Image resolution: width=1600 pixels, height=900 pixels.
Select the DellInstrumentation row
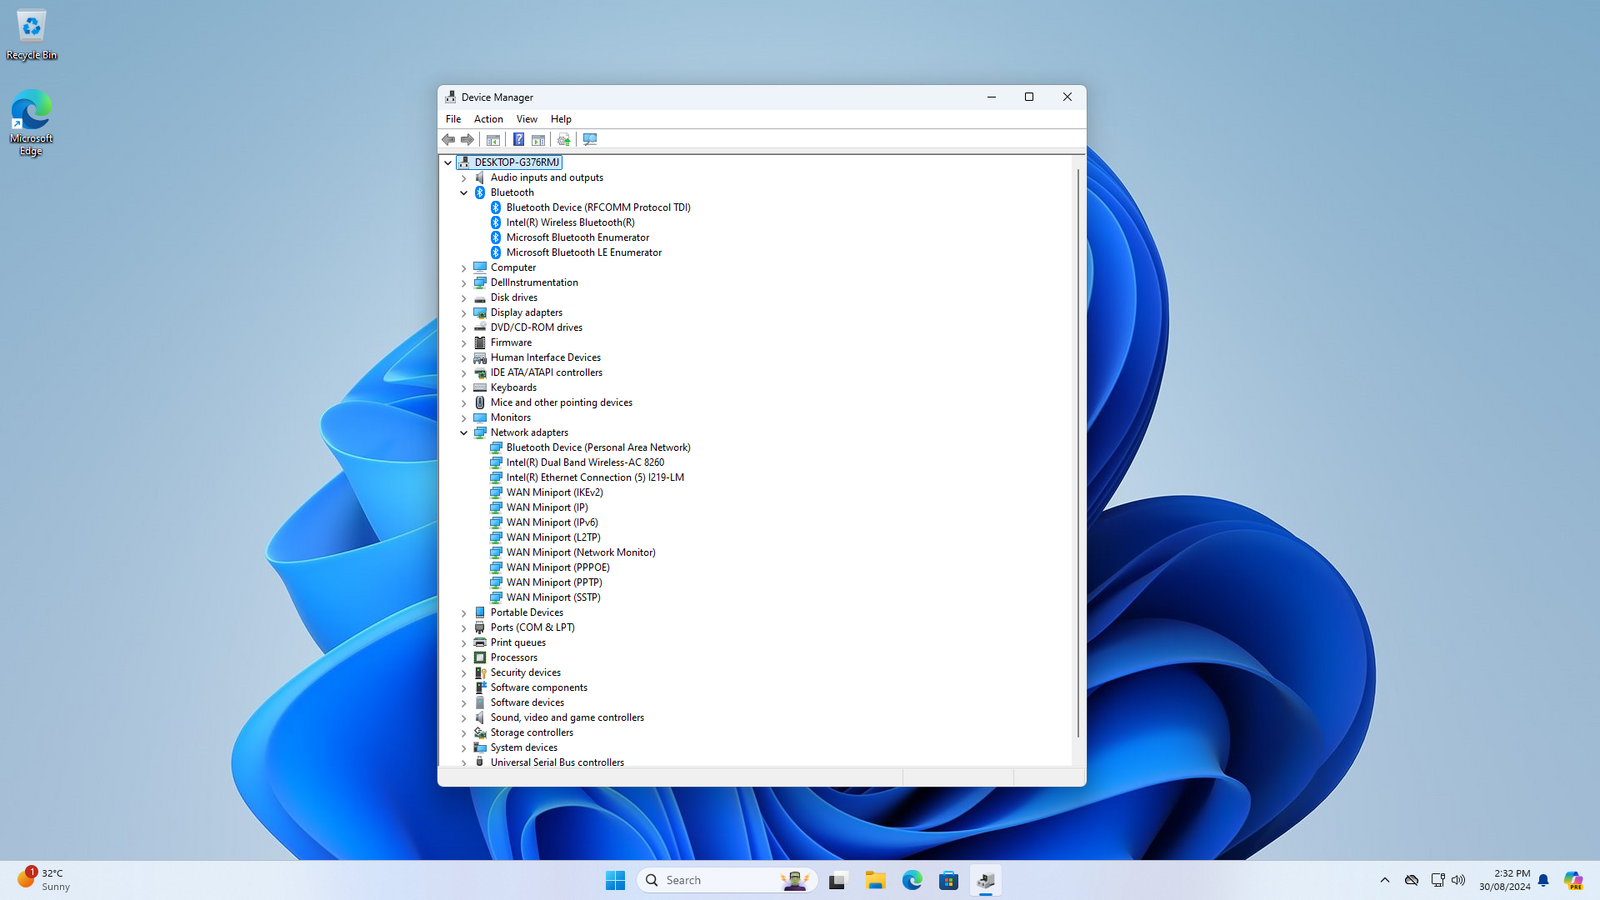pyautogui.click(x=534, y=282)
